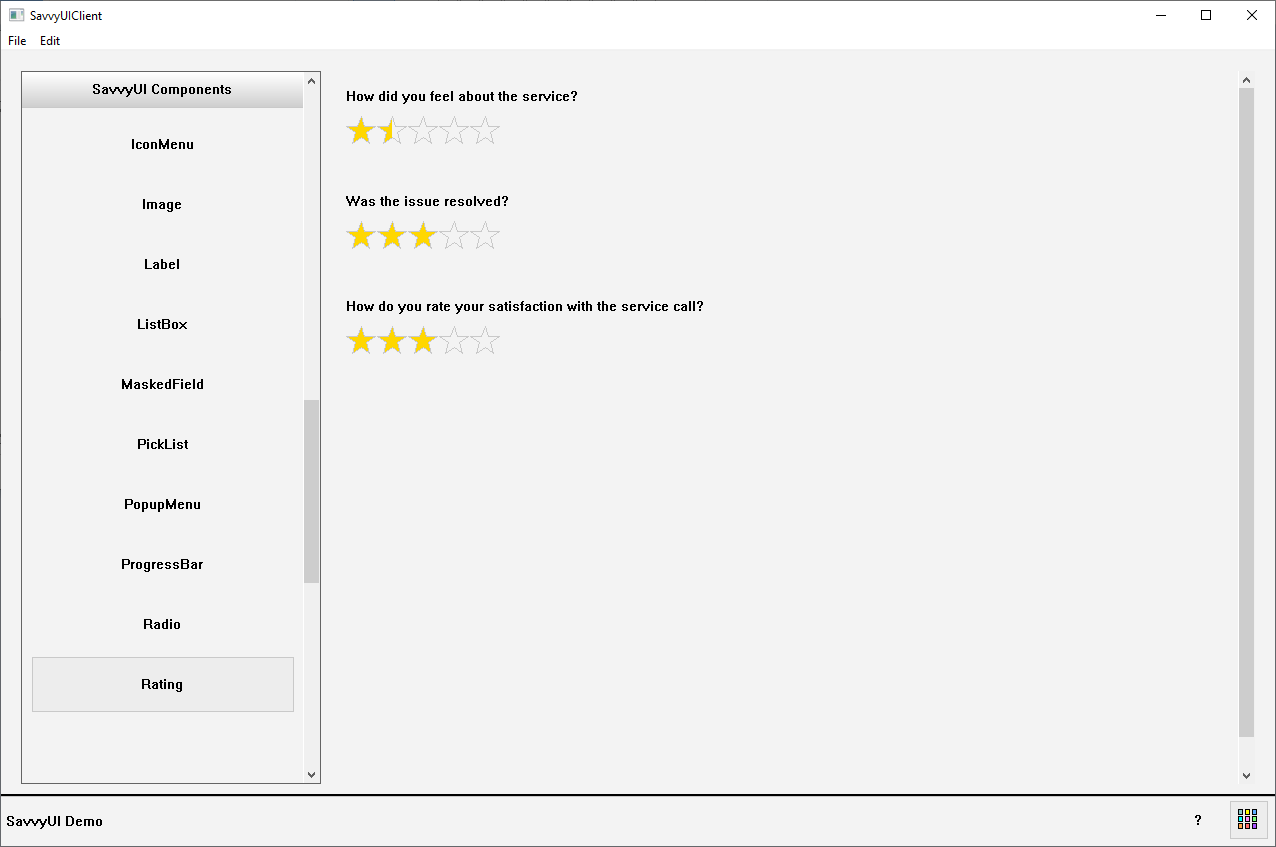Click the SavvyUIClient app icon in title bar
Image resolution: width=1276 pixels, height=847 pixels.
pos(16,15)
